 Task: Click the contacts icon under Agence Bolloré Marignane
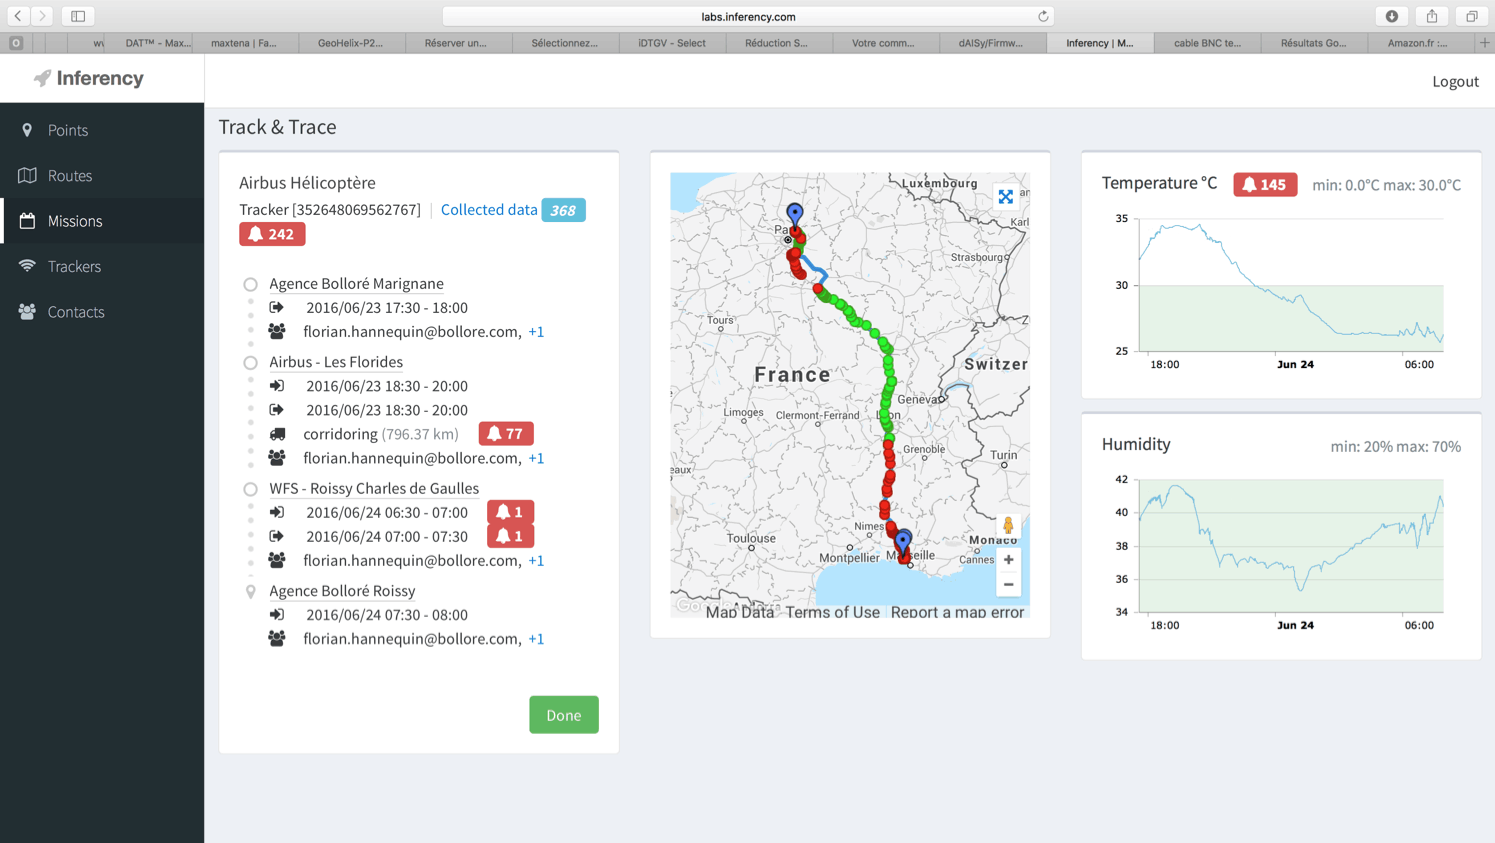click(x=277, y=331)
